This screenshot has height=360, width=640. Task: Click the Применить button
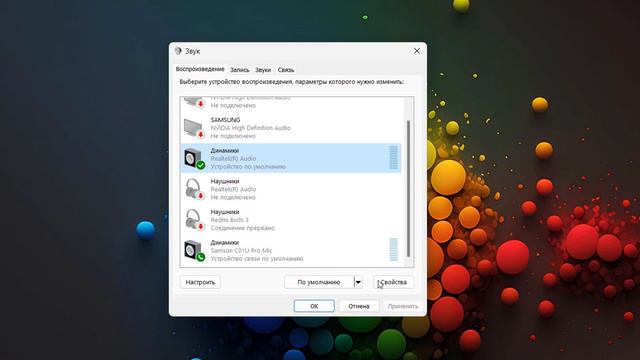click(403, 306)
